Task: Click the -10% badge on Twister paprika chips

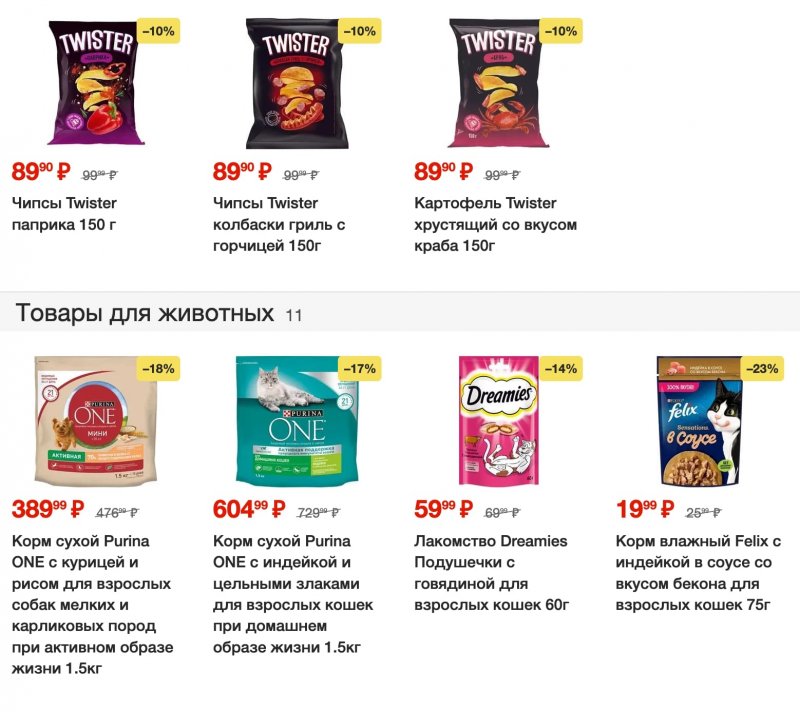Action: pyautogui.click(x=158, y=31)
